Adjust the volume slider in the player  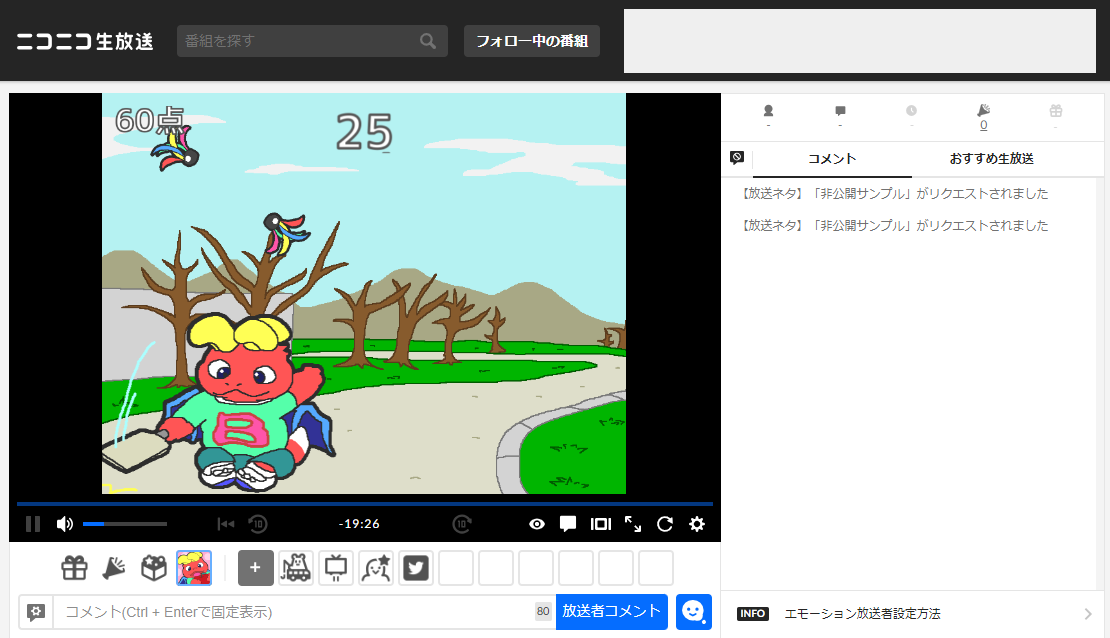pos(125,523)
